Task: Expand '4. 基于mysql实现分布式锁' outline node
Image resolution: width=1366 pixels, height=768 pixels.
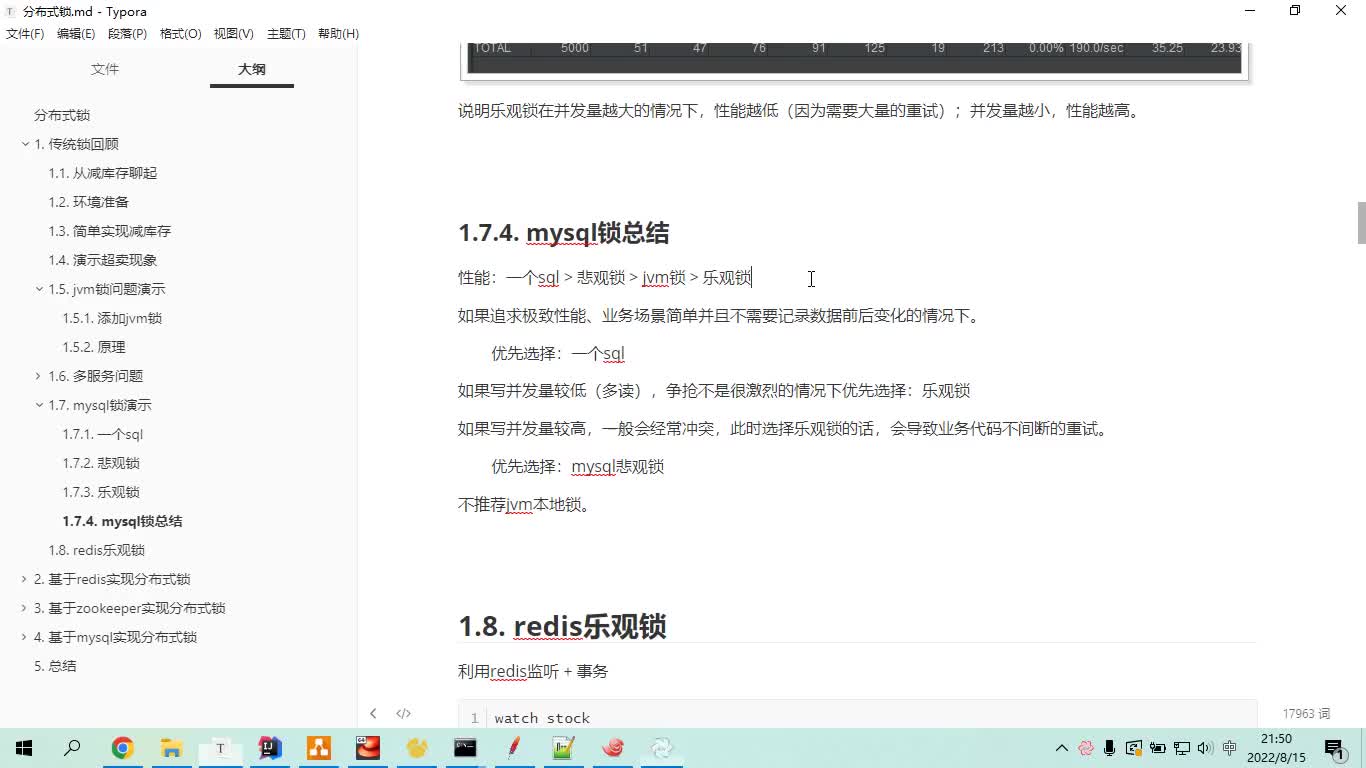Action: tap(24, 637)
